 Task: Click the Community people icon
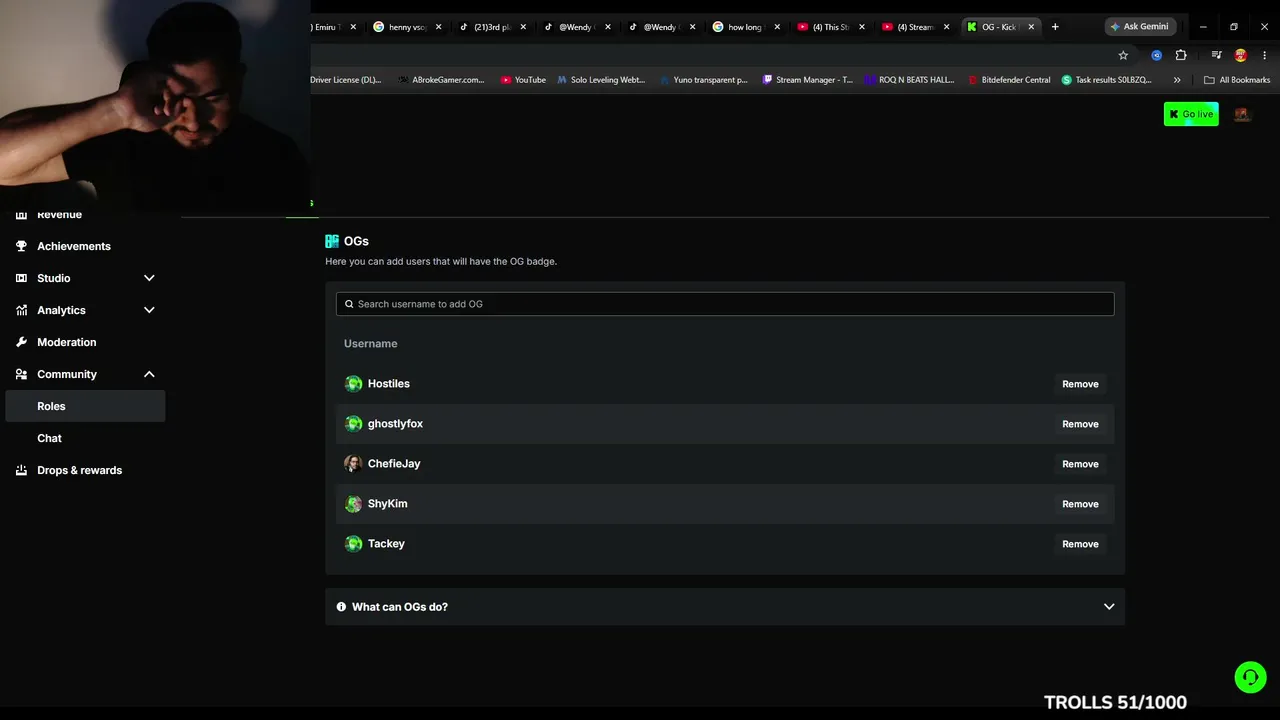tap(22, 374)
